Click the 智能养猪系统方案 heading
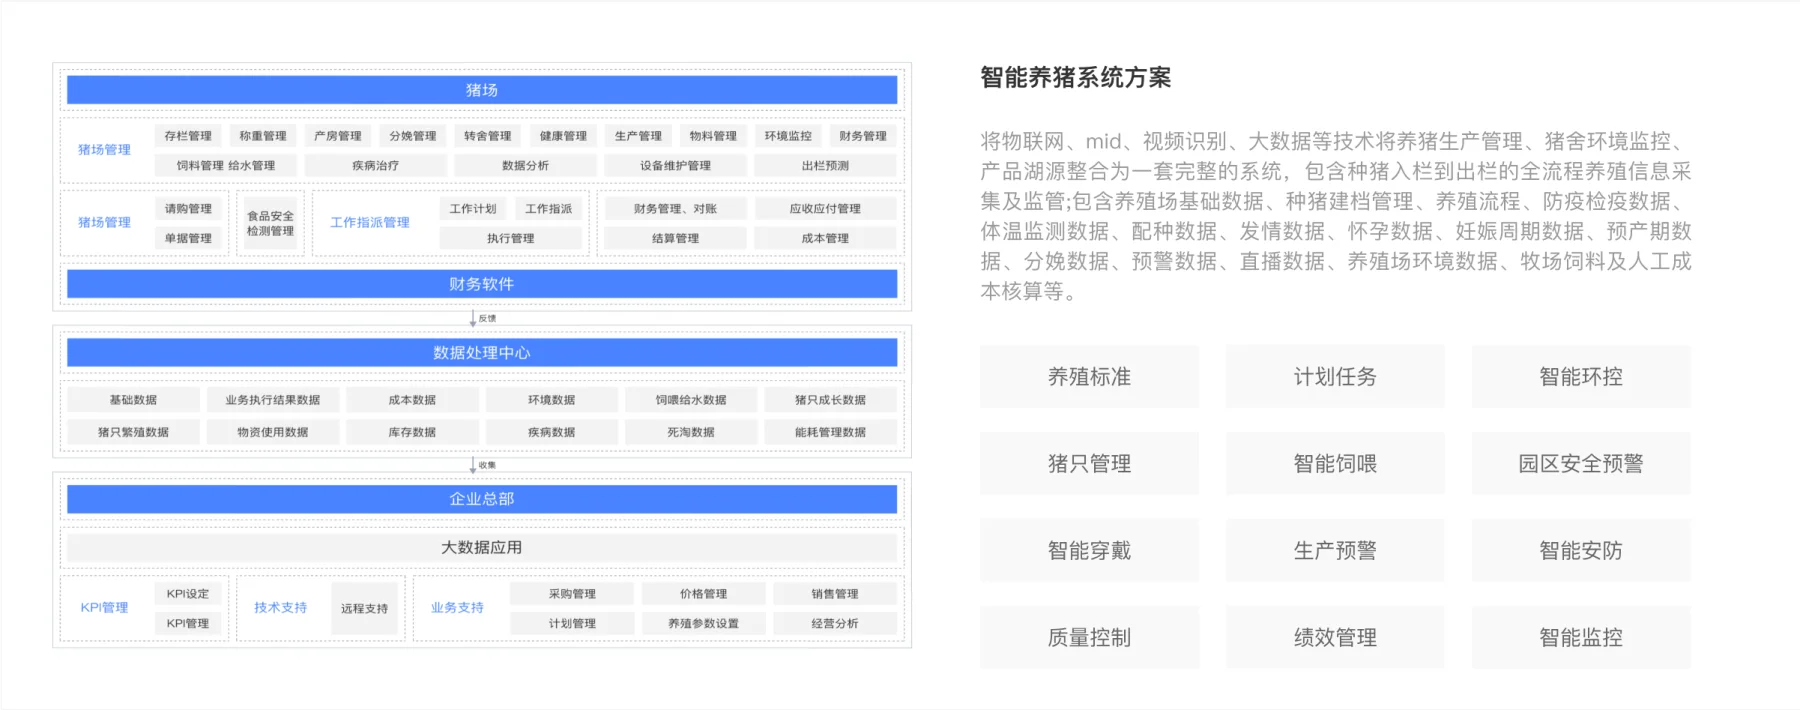 pos(1075,78)
